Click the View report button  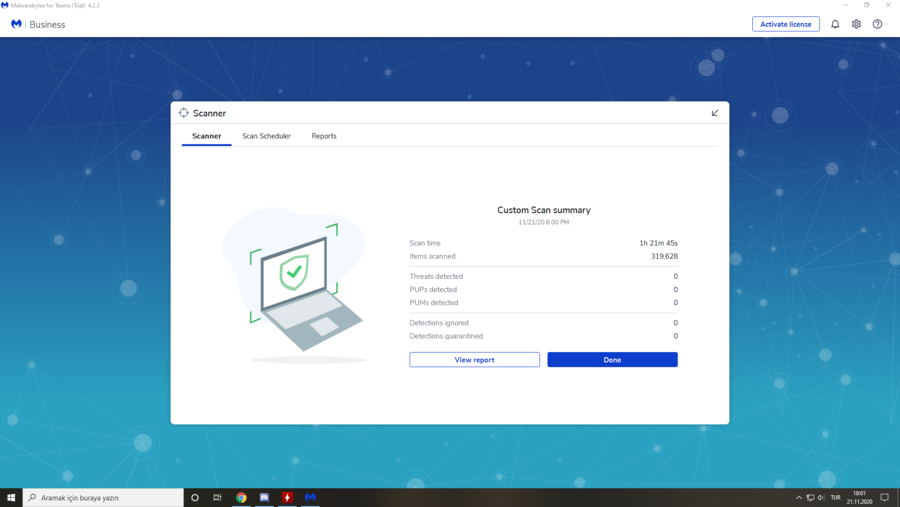(x=475, y=359)
